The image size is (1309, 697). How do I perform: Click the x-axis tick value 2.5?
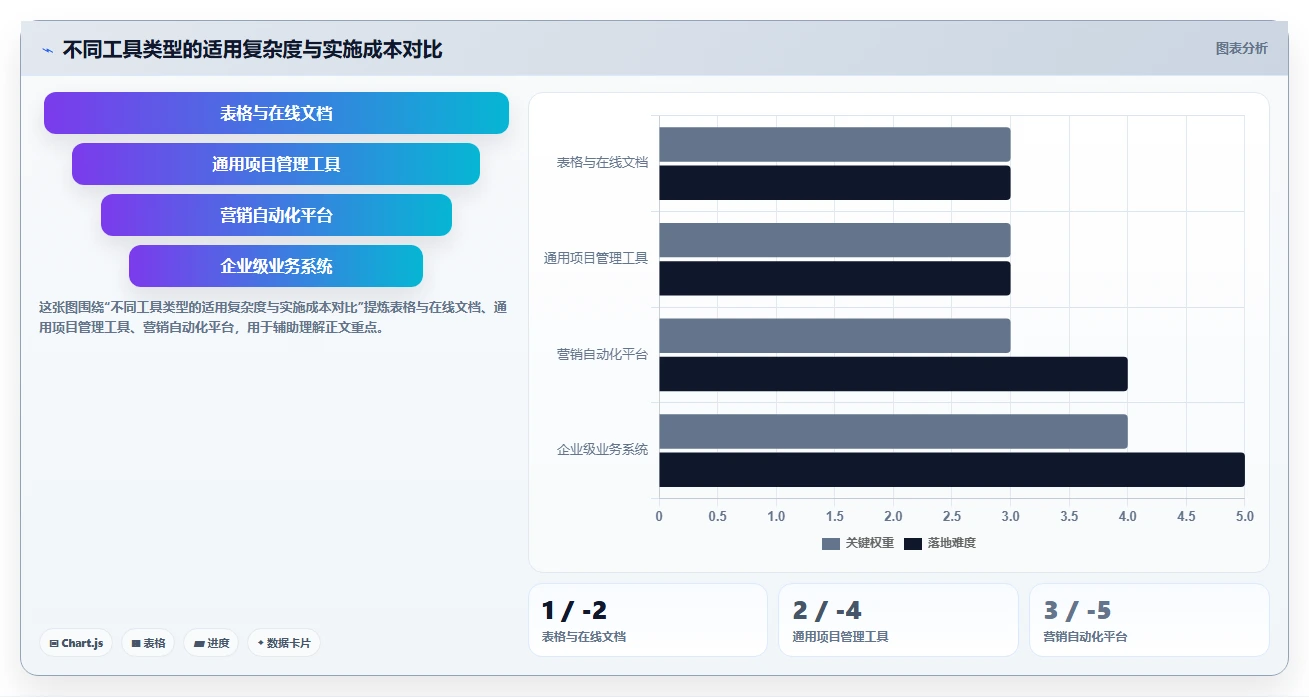point(952,516)
